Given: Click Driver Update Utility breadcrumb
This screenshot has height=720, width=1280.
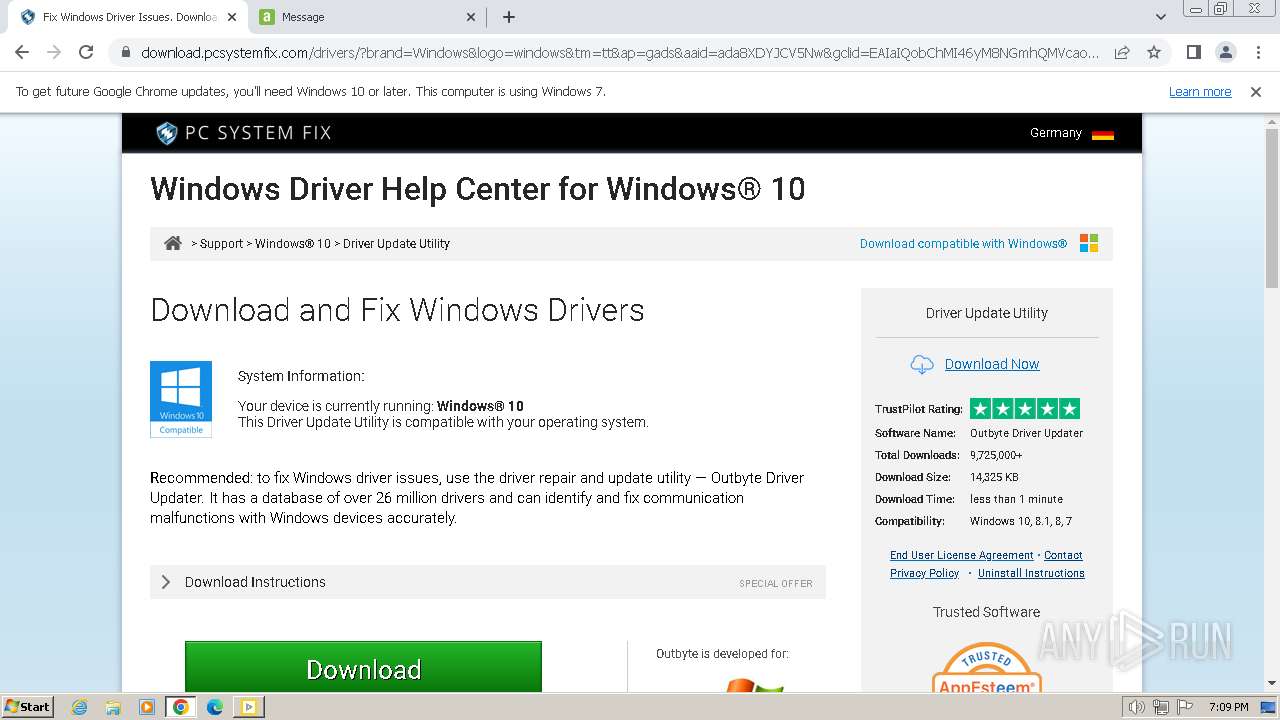Looking at the screenshot, I should (x=396, y=244).
